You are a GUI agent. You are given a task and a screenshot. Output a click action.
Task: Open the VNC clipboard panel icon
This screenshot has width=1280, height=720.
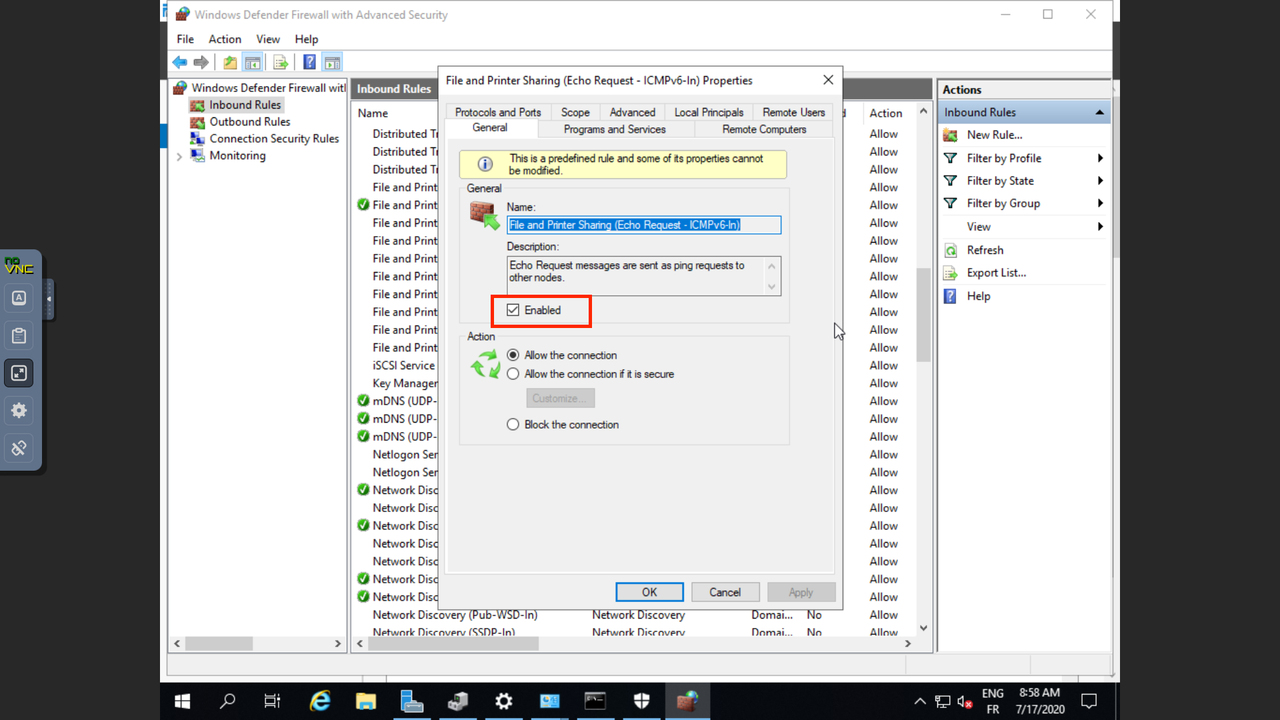point(18,336)
